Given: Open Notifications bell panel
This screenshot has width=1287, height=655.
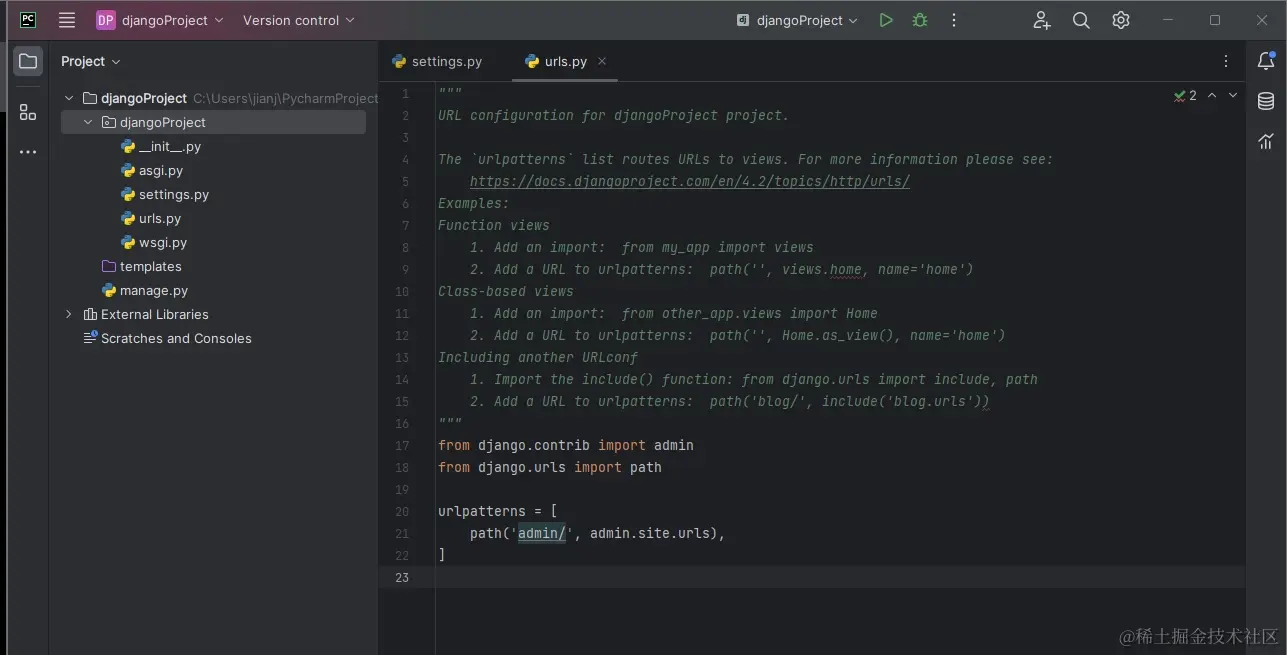Looking at the screenshot, I should coord(1266,61).
